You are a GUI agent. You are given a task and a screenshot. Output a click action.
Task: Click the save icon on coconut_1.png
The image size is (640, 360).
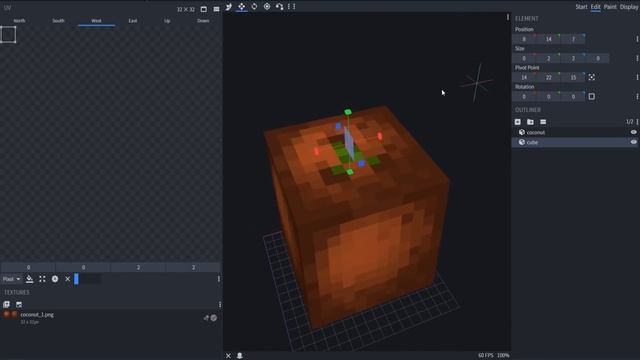214,318
